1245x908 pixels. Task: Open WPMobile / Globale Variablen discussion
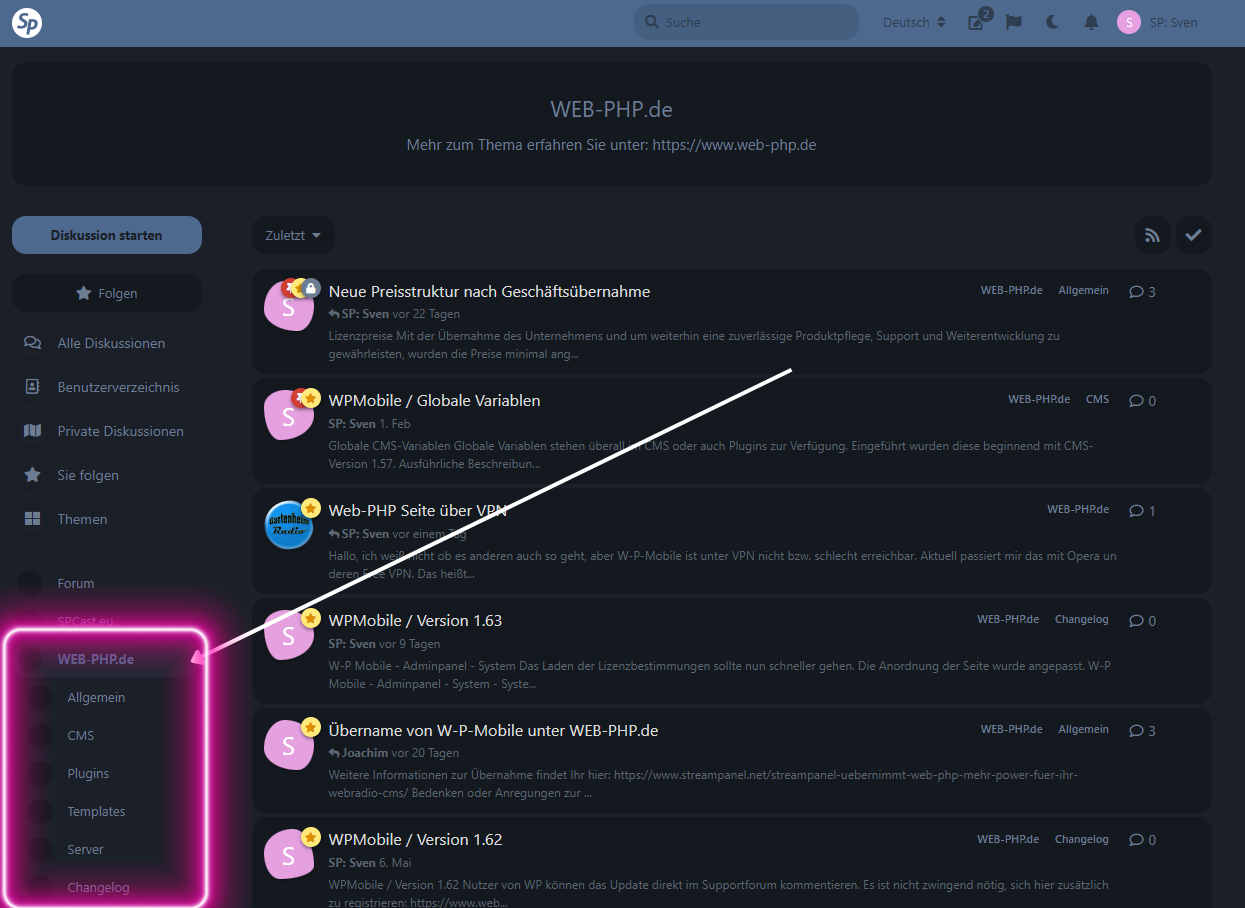434,400
